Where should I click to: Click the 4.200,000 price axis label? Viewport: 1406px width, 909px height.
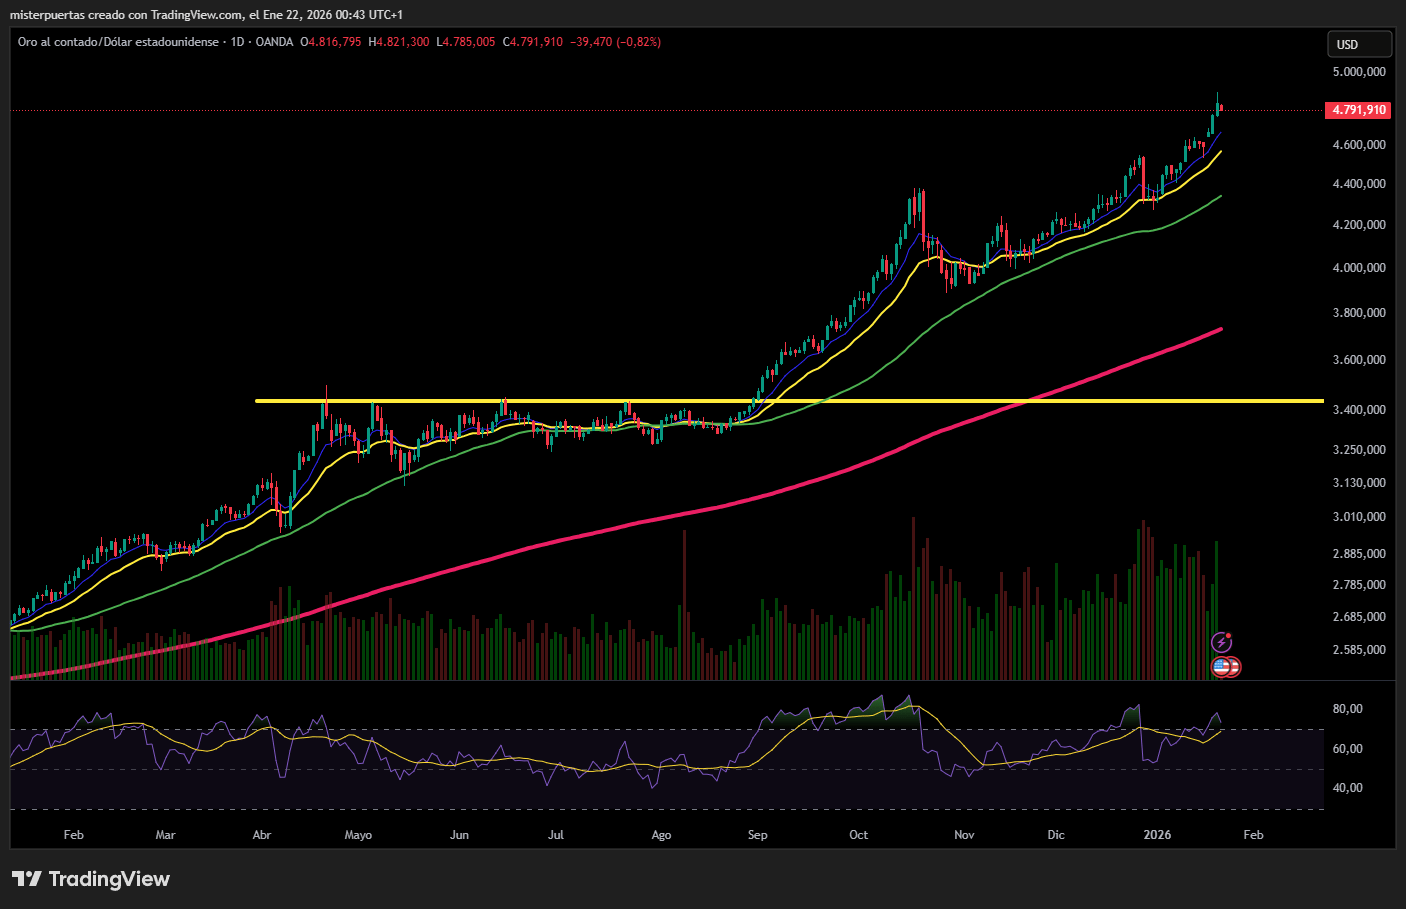coord(1359,225)
